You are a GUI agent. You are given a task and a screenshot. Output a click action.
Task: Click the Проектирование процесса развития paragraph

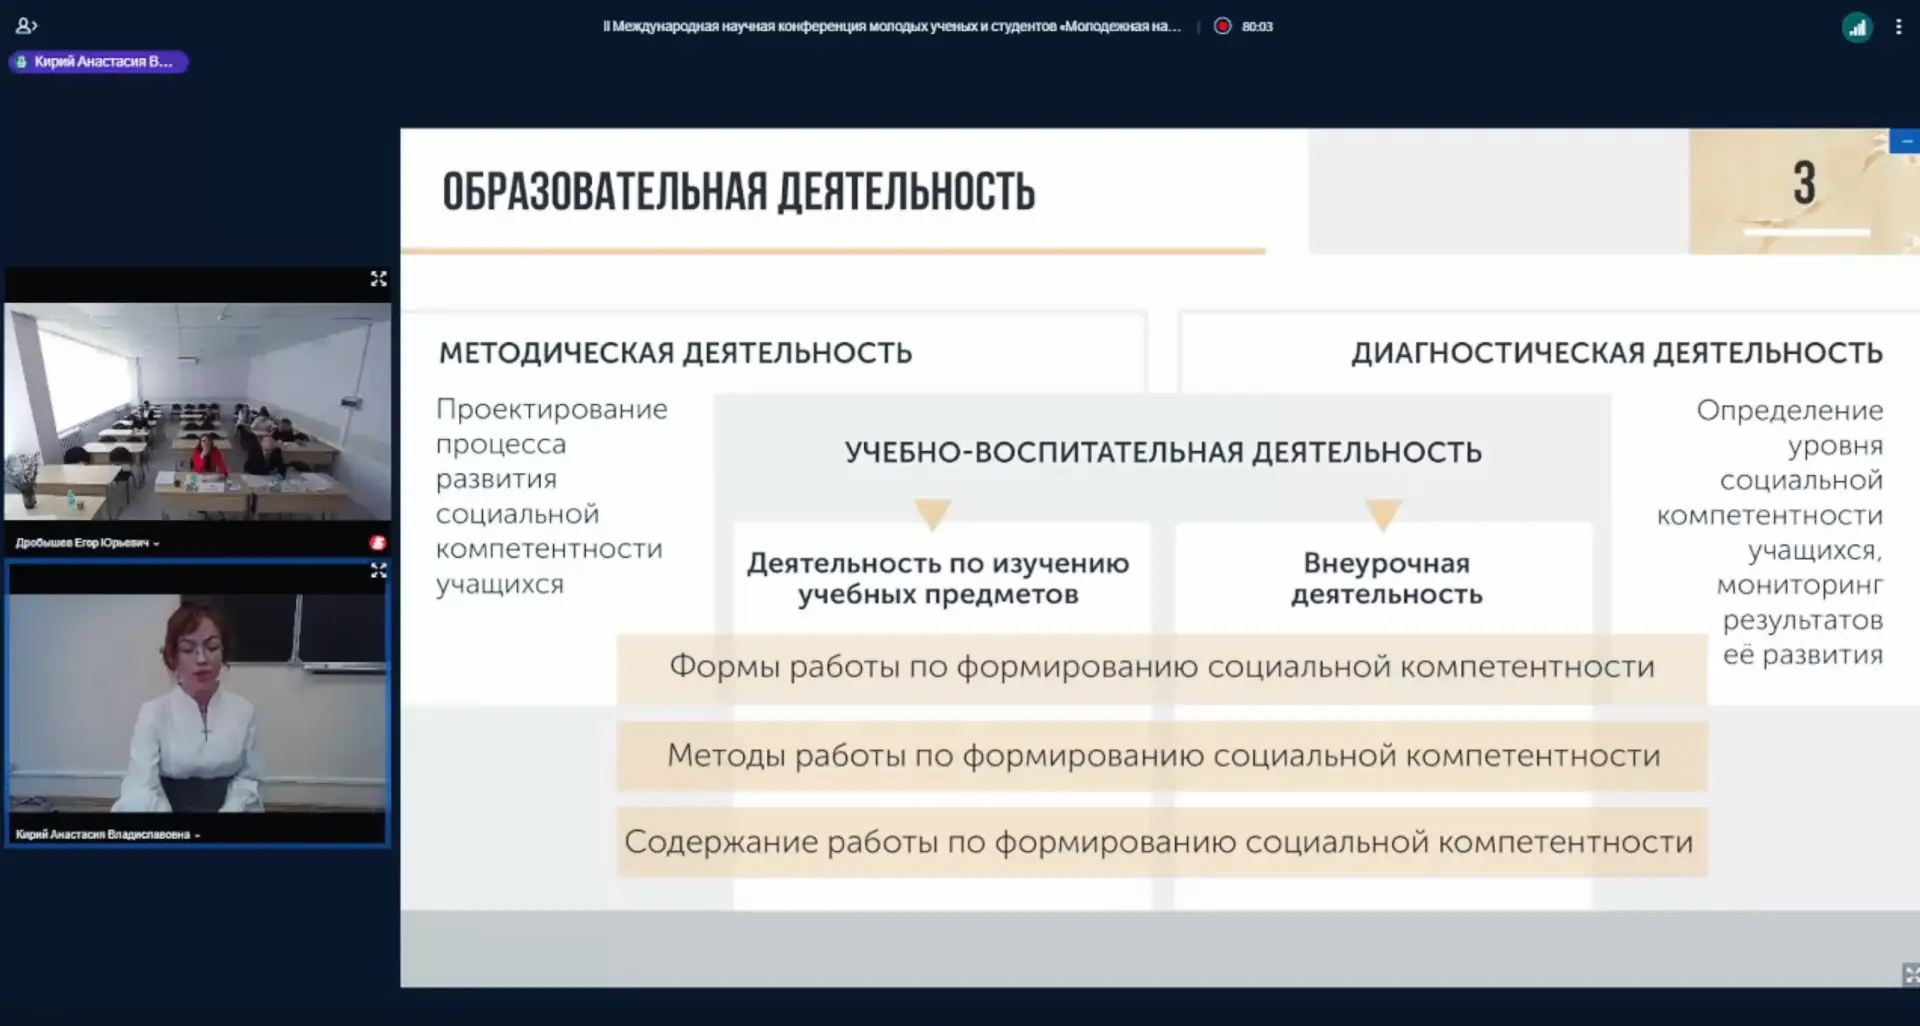tap(551, 496)
